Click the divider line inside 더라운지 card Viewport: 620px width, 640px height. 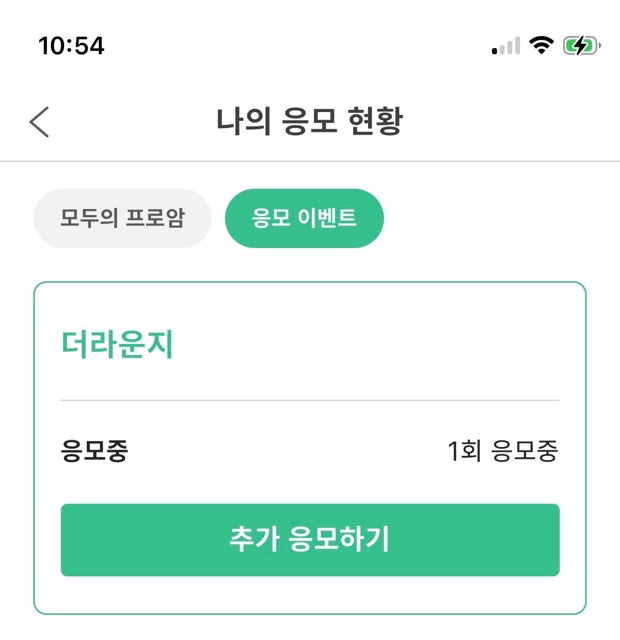[x=310, y=400]
